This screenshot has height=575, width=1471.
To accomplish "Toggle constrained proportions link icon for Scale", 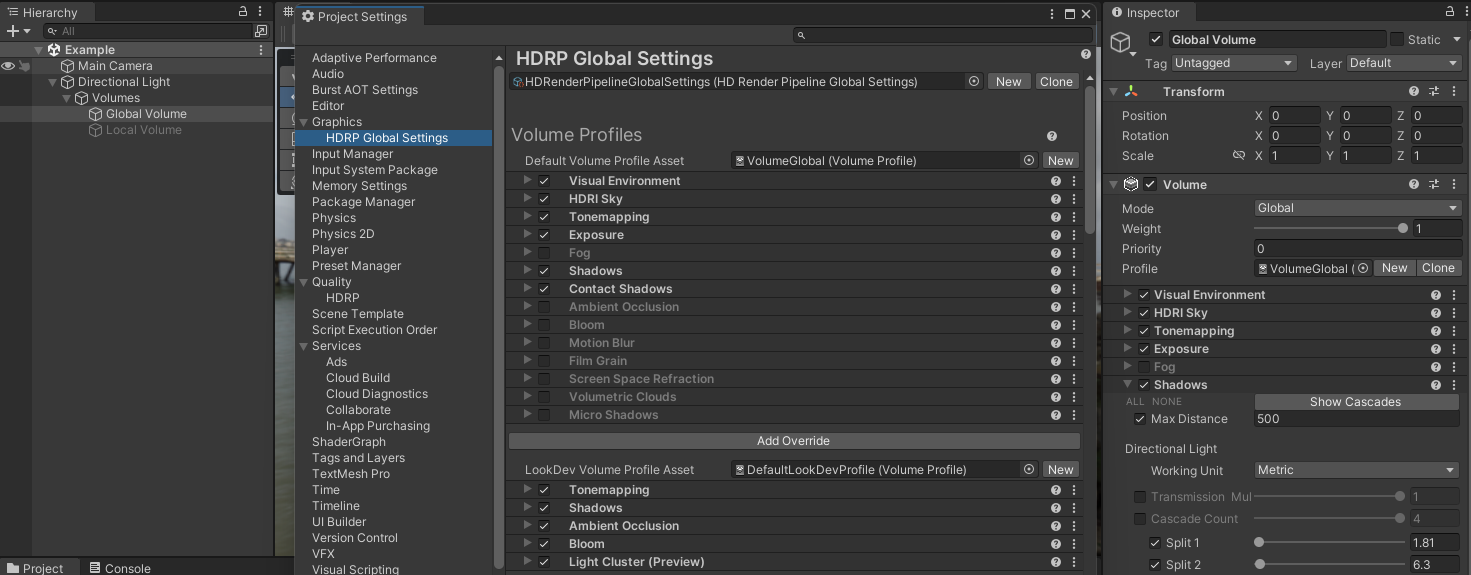I will tap(1239, 156).
